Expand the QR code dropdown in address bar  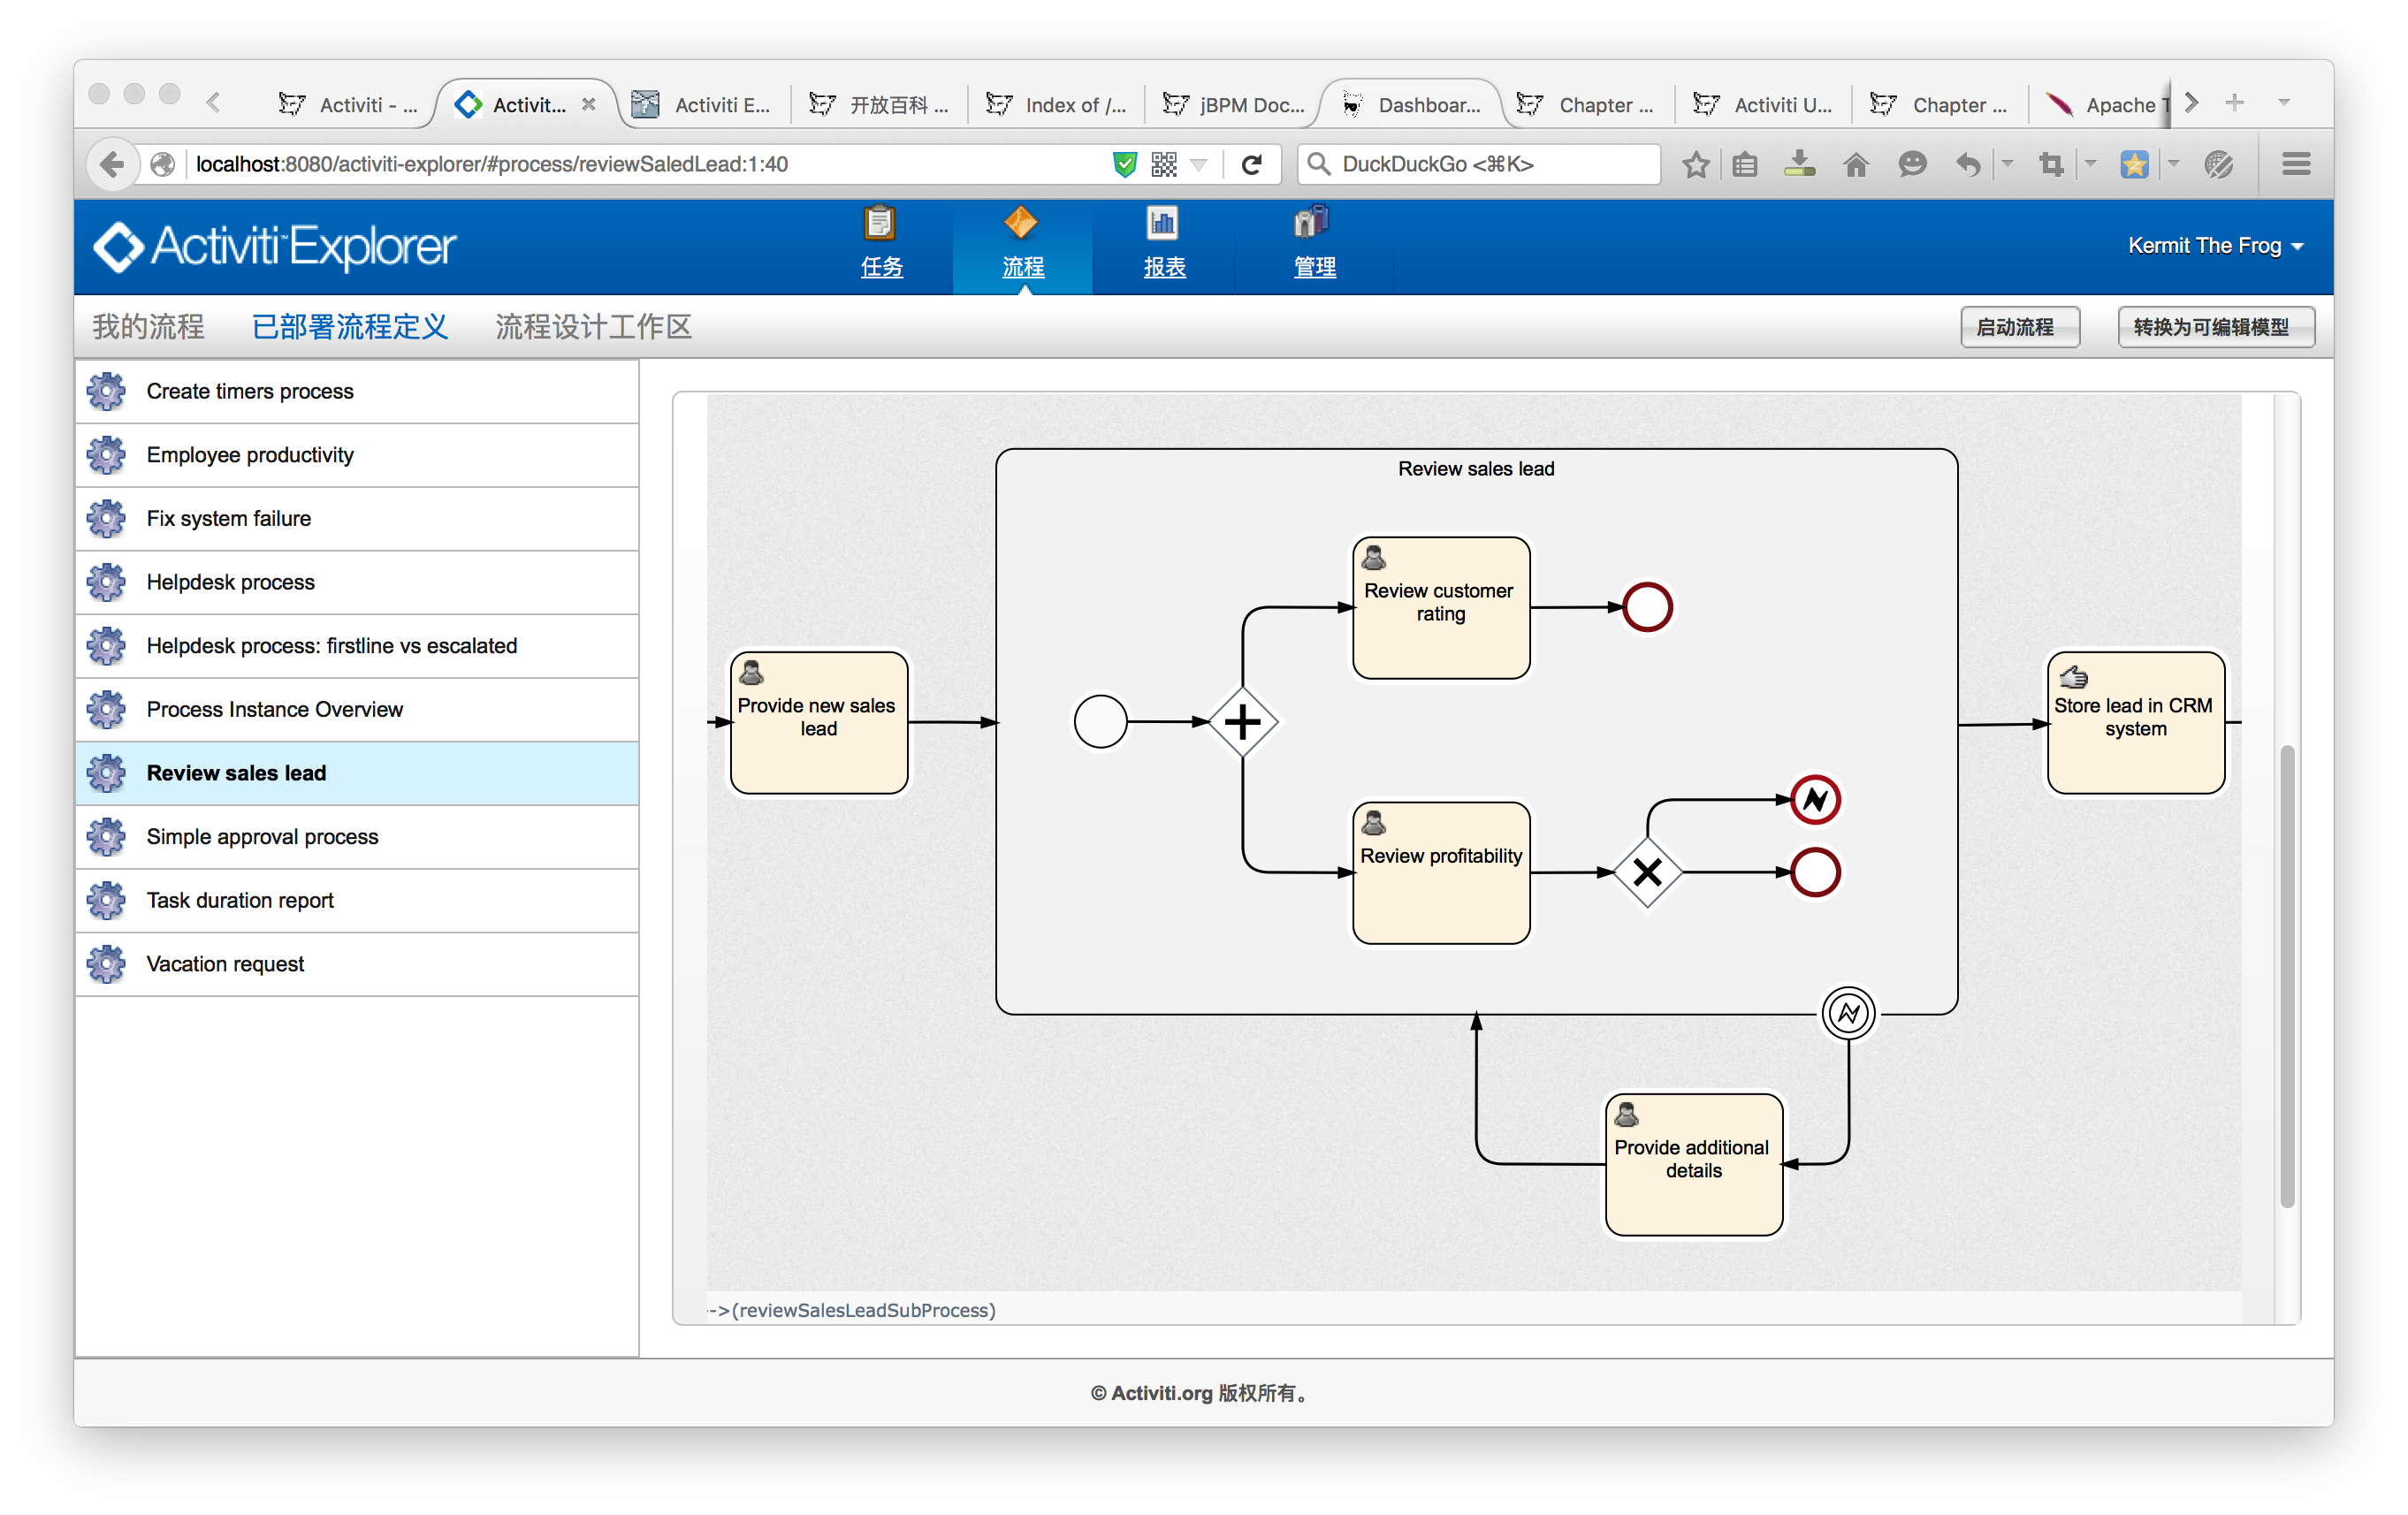coord(1198,164)
